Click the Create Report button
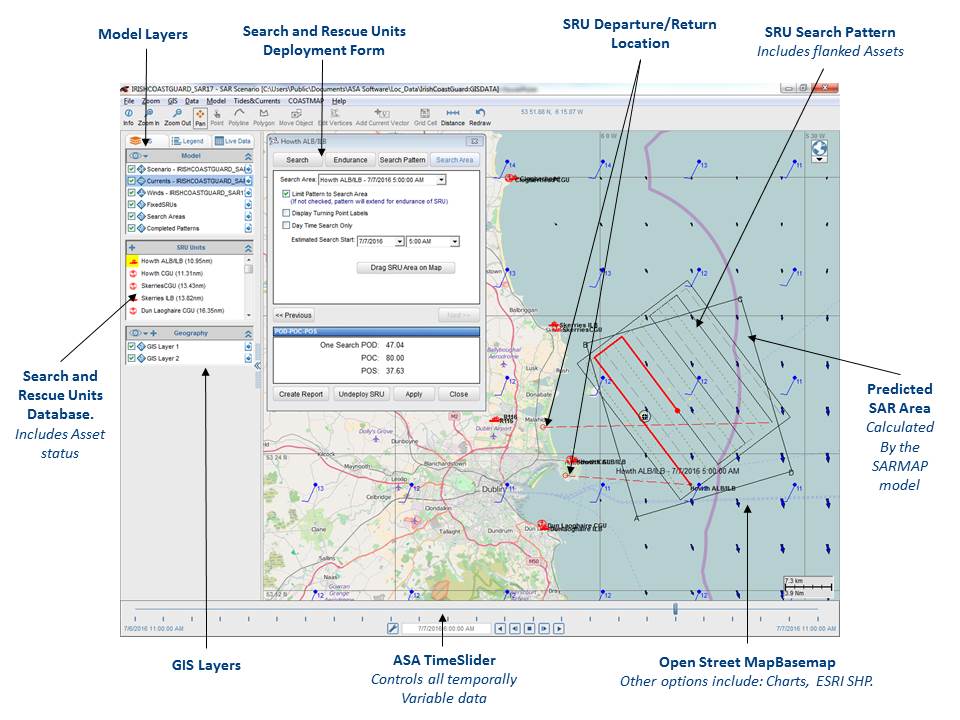960x720 pixels. coord(301,394)
